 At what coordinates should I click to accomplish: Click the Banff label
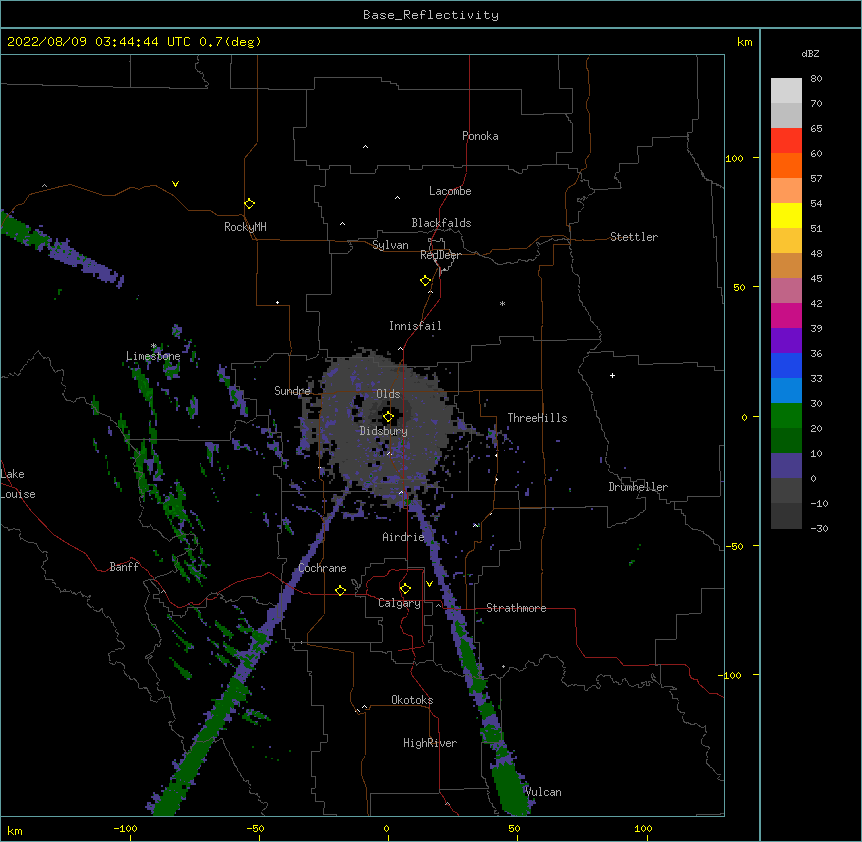pos(124,567)
